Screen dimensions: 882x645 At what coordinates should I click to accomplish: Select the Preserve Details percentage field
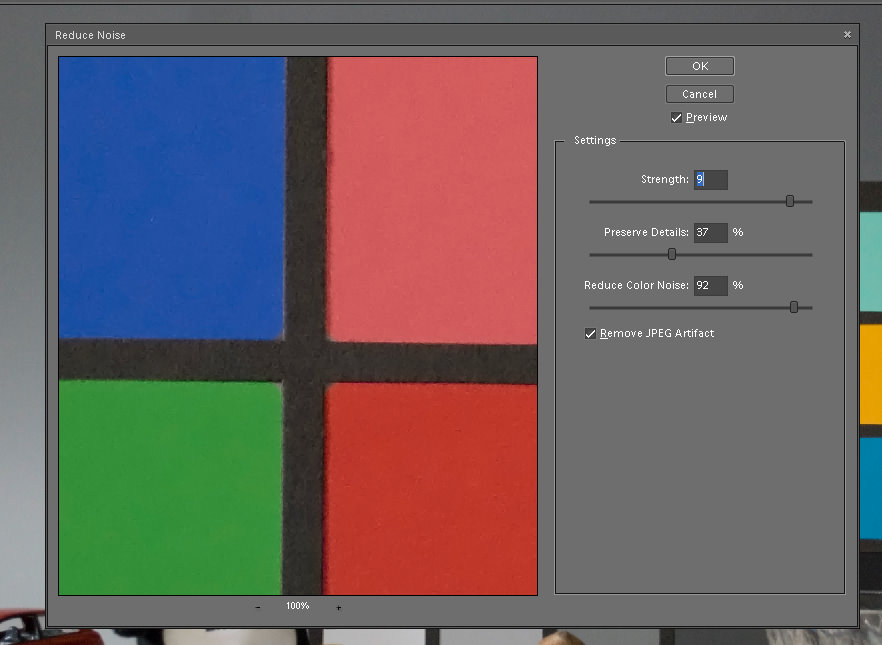711,232
